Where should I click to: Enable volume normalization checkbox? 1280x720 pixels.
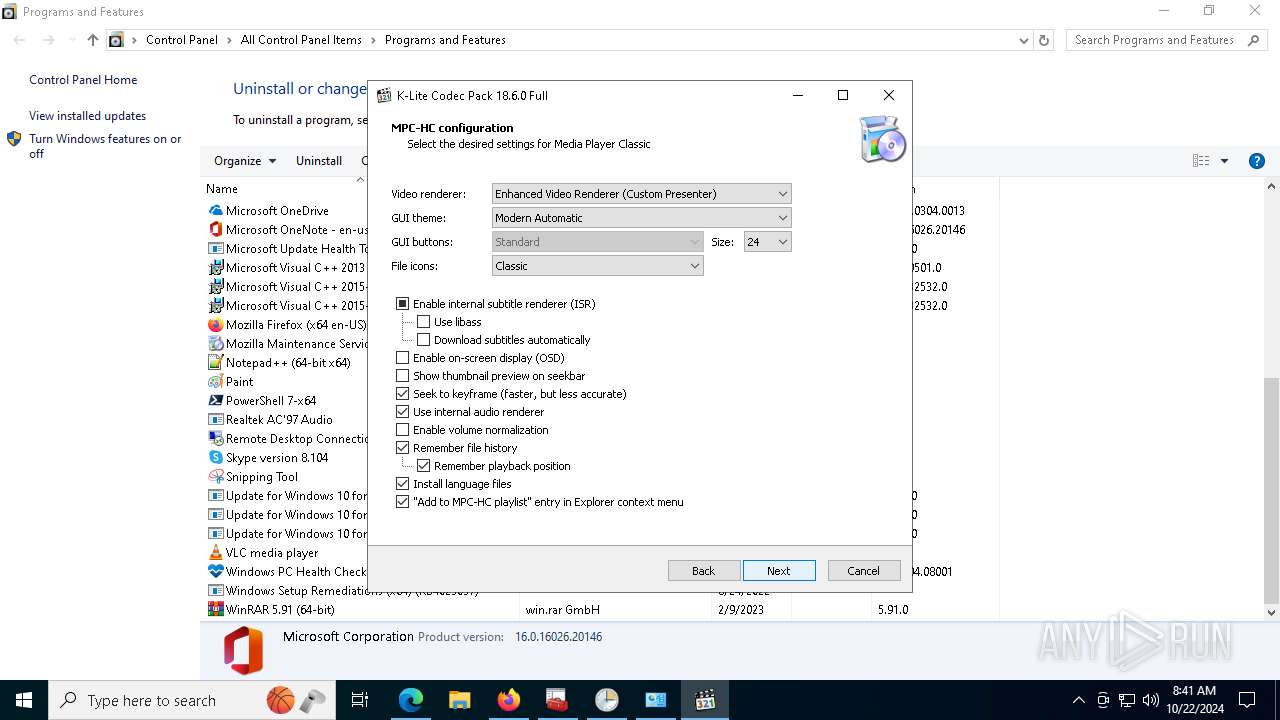[x=403, y=430]
